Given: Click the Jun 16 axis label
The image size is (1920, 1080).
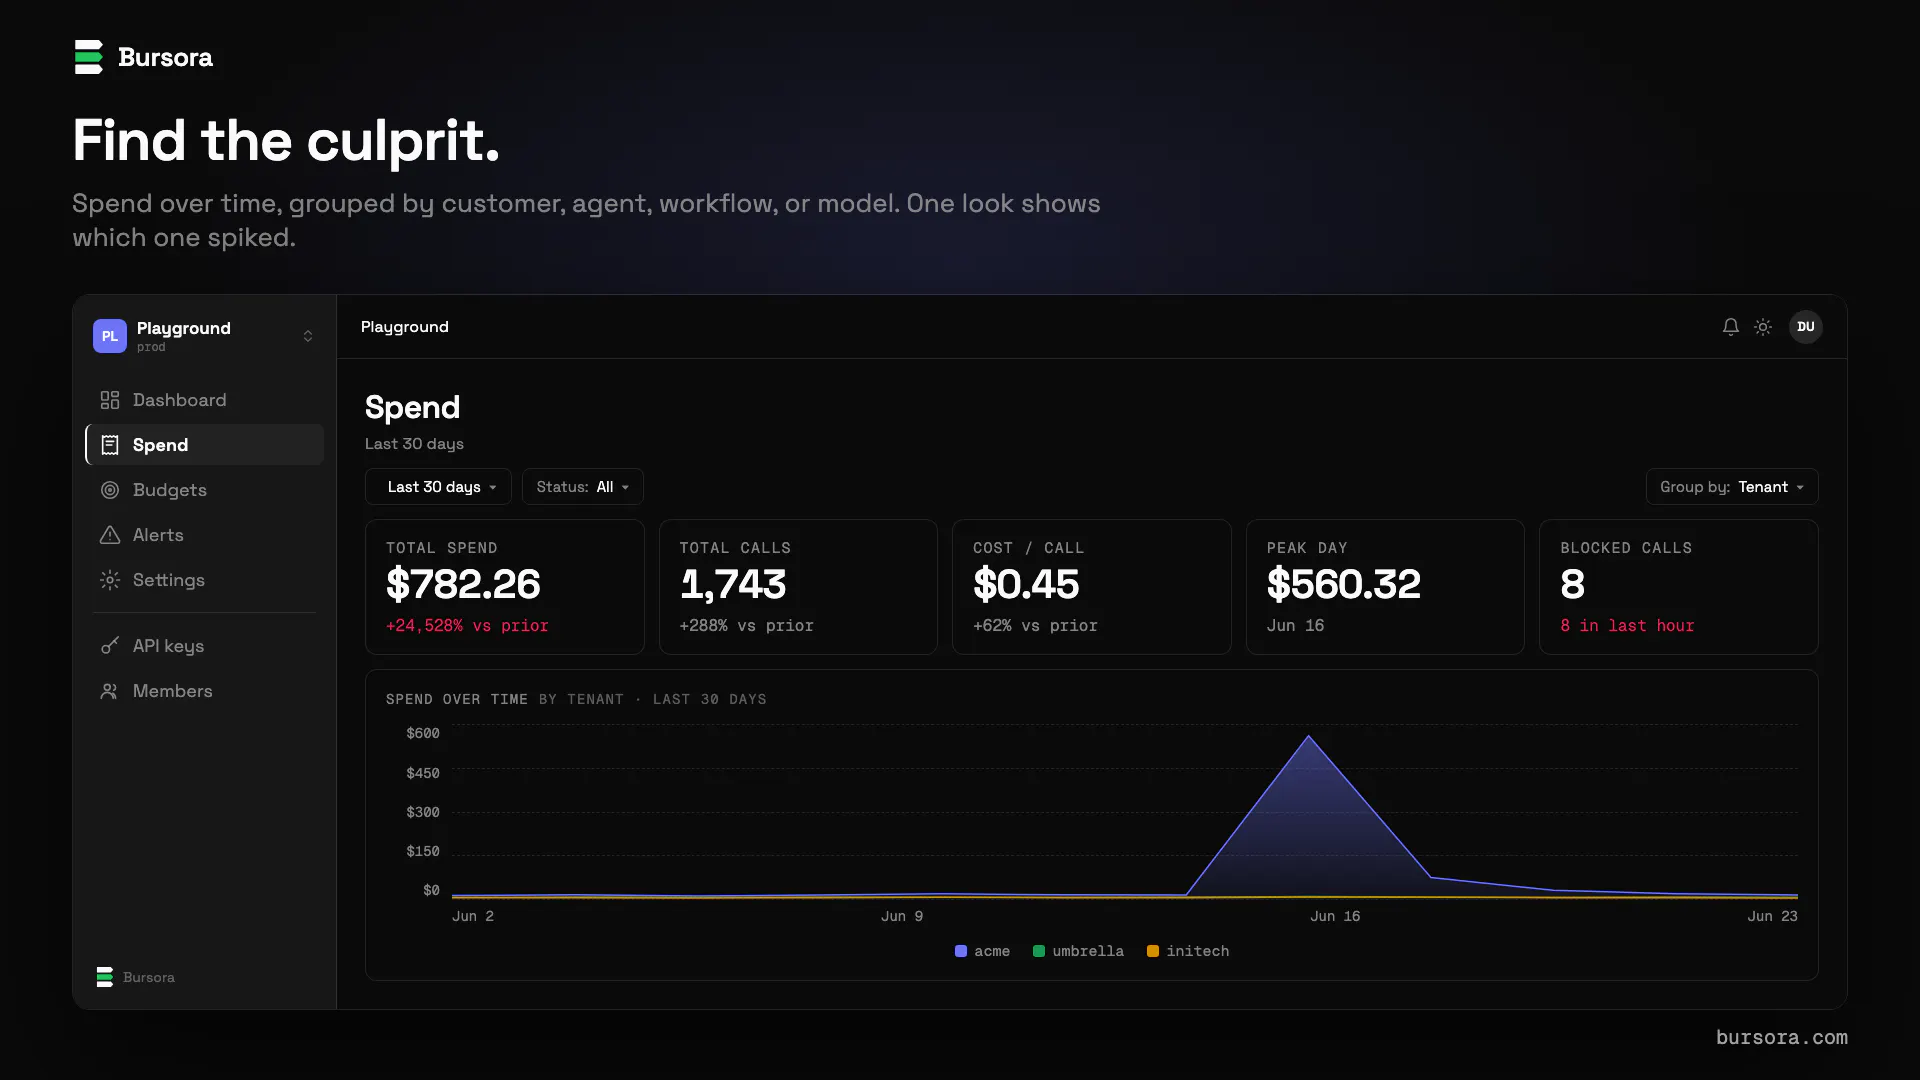Looking at the screenshot, I should [x=1335, y=916].
